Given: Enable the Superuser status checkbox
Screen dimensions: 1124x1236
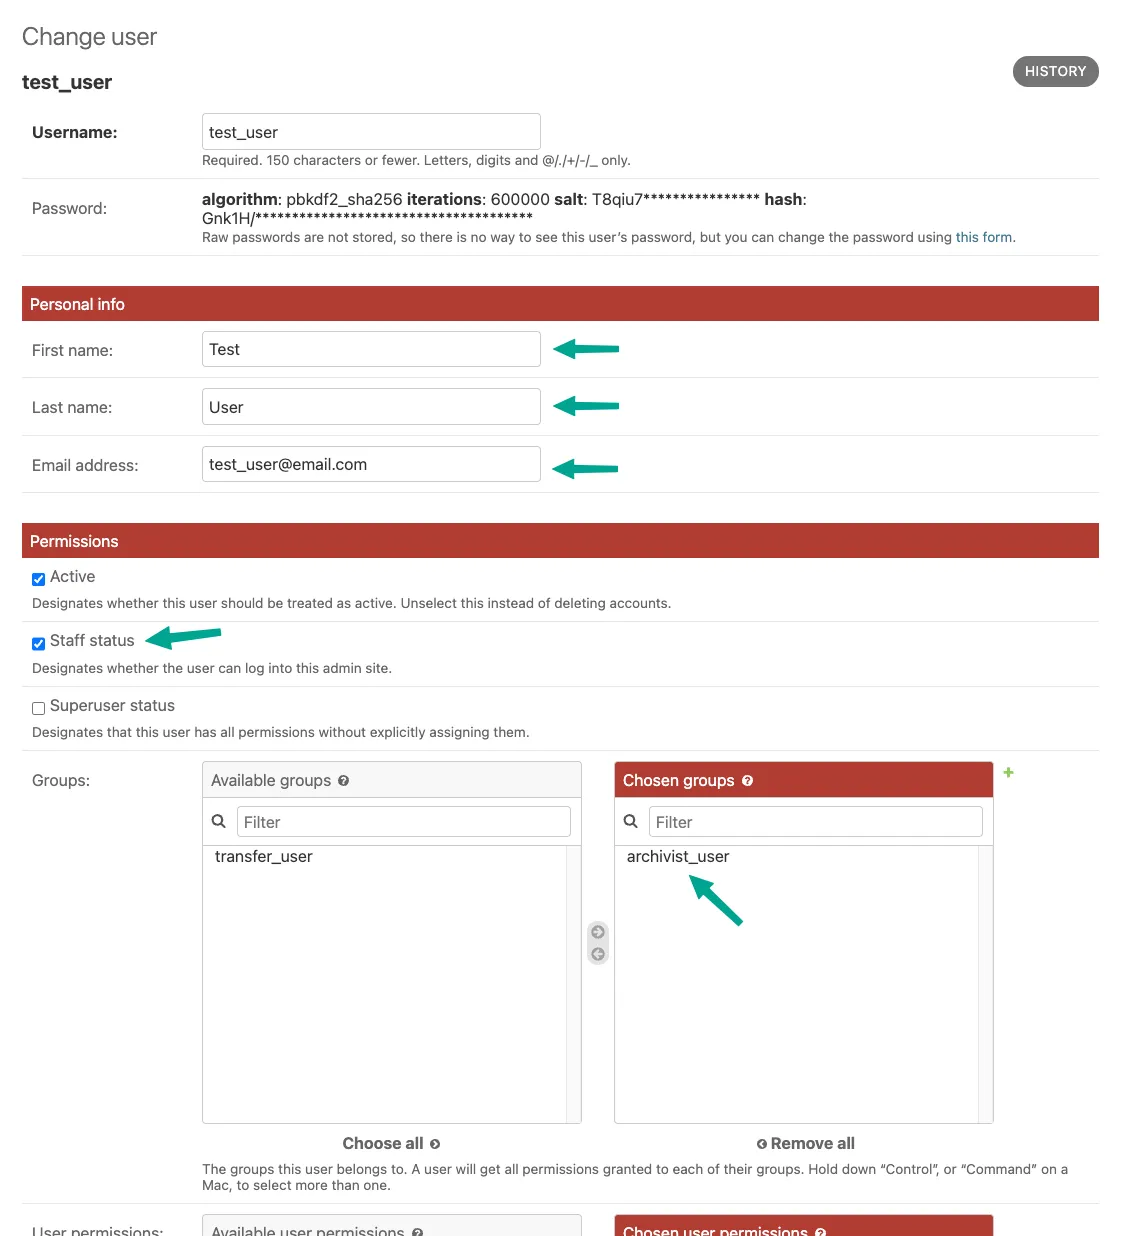Looking at the screenshot, I should coord(38,708).
